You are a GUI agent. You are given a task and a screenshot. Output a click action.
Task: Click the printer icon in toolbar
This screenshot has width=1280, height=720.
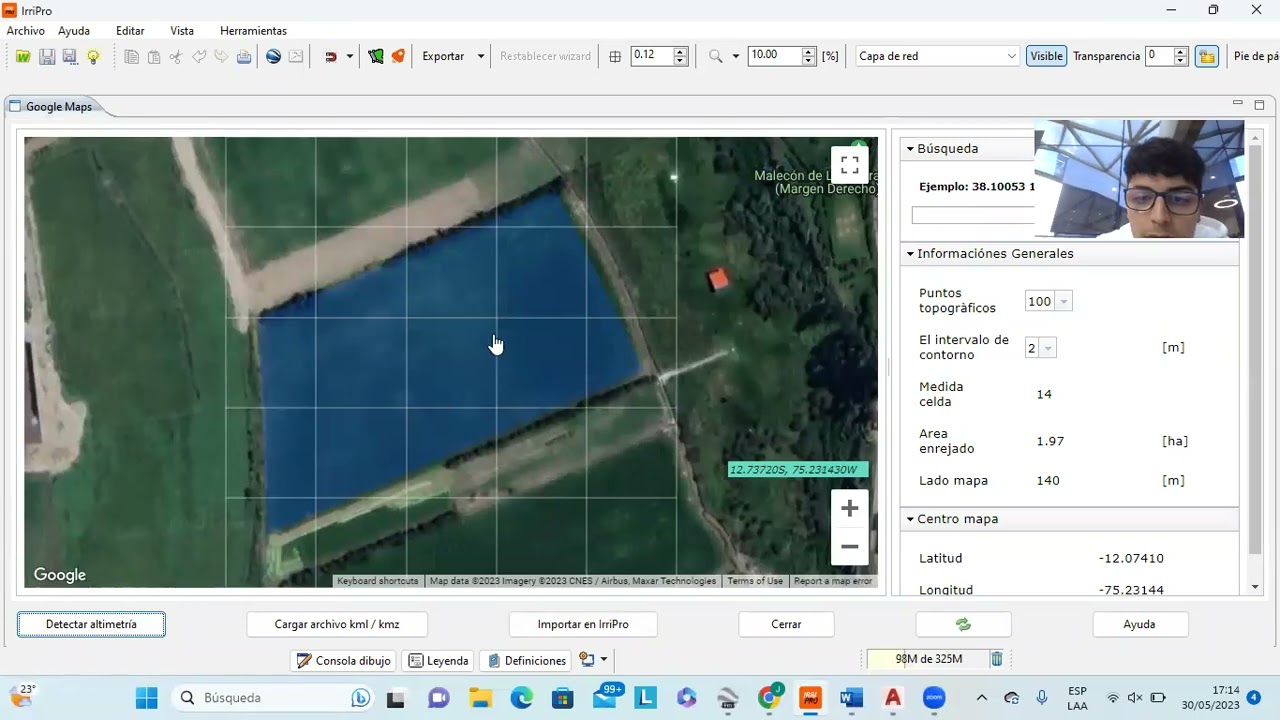point(244,57)
